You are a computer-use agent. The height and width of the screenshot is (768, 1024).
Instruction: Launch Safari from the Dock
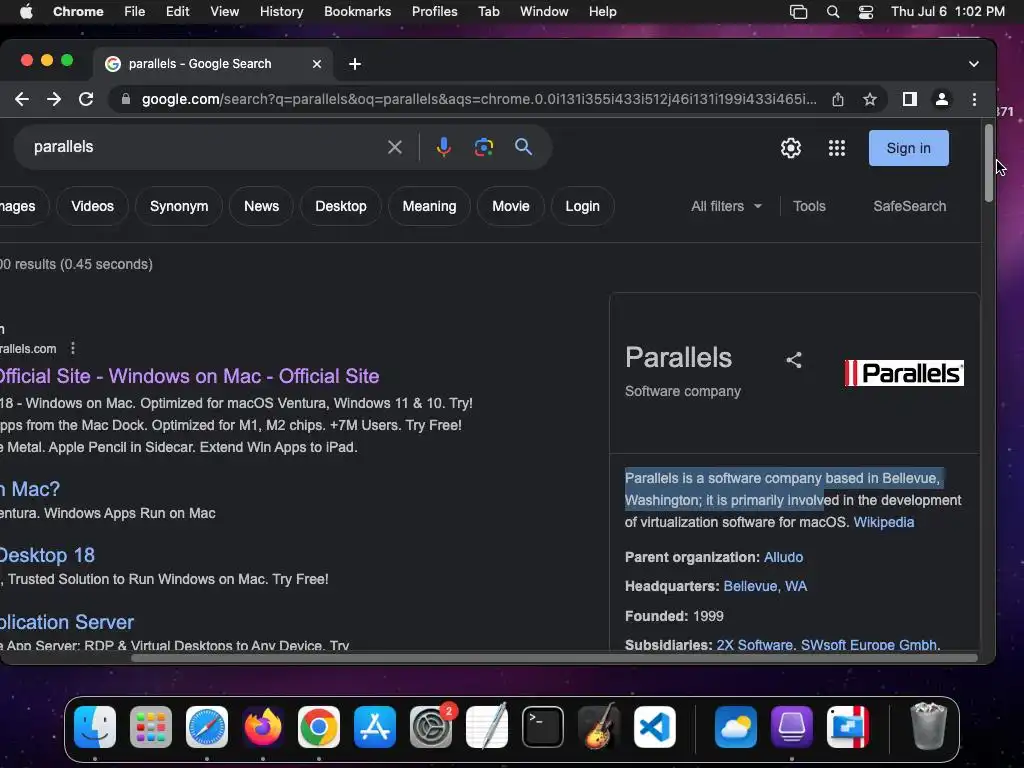207,727
